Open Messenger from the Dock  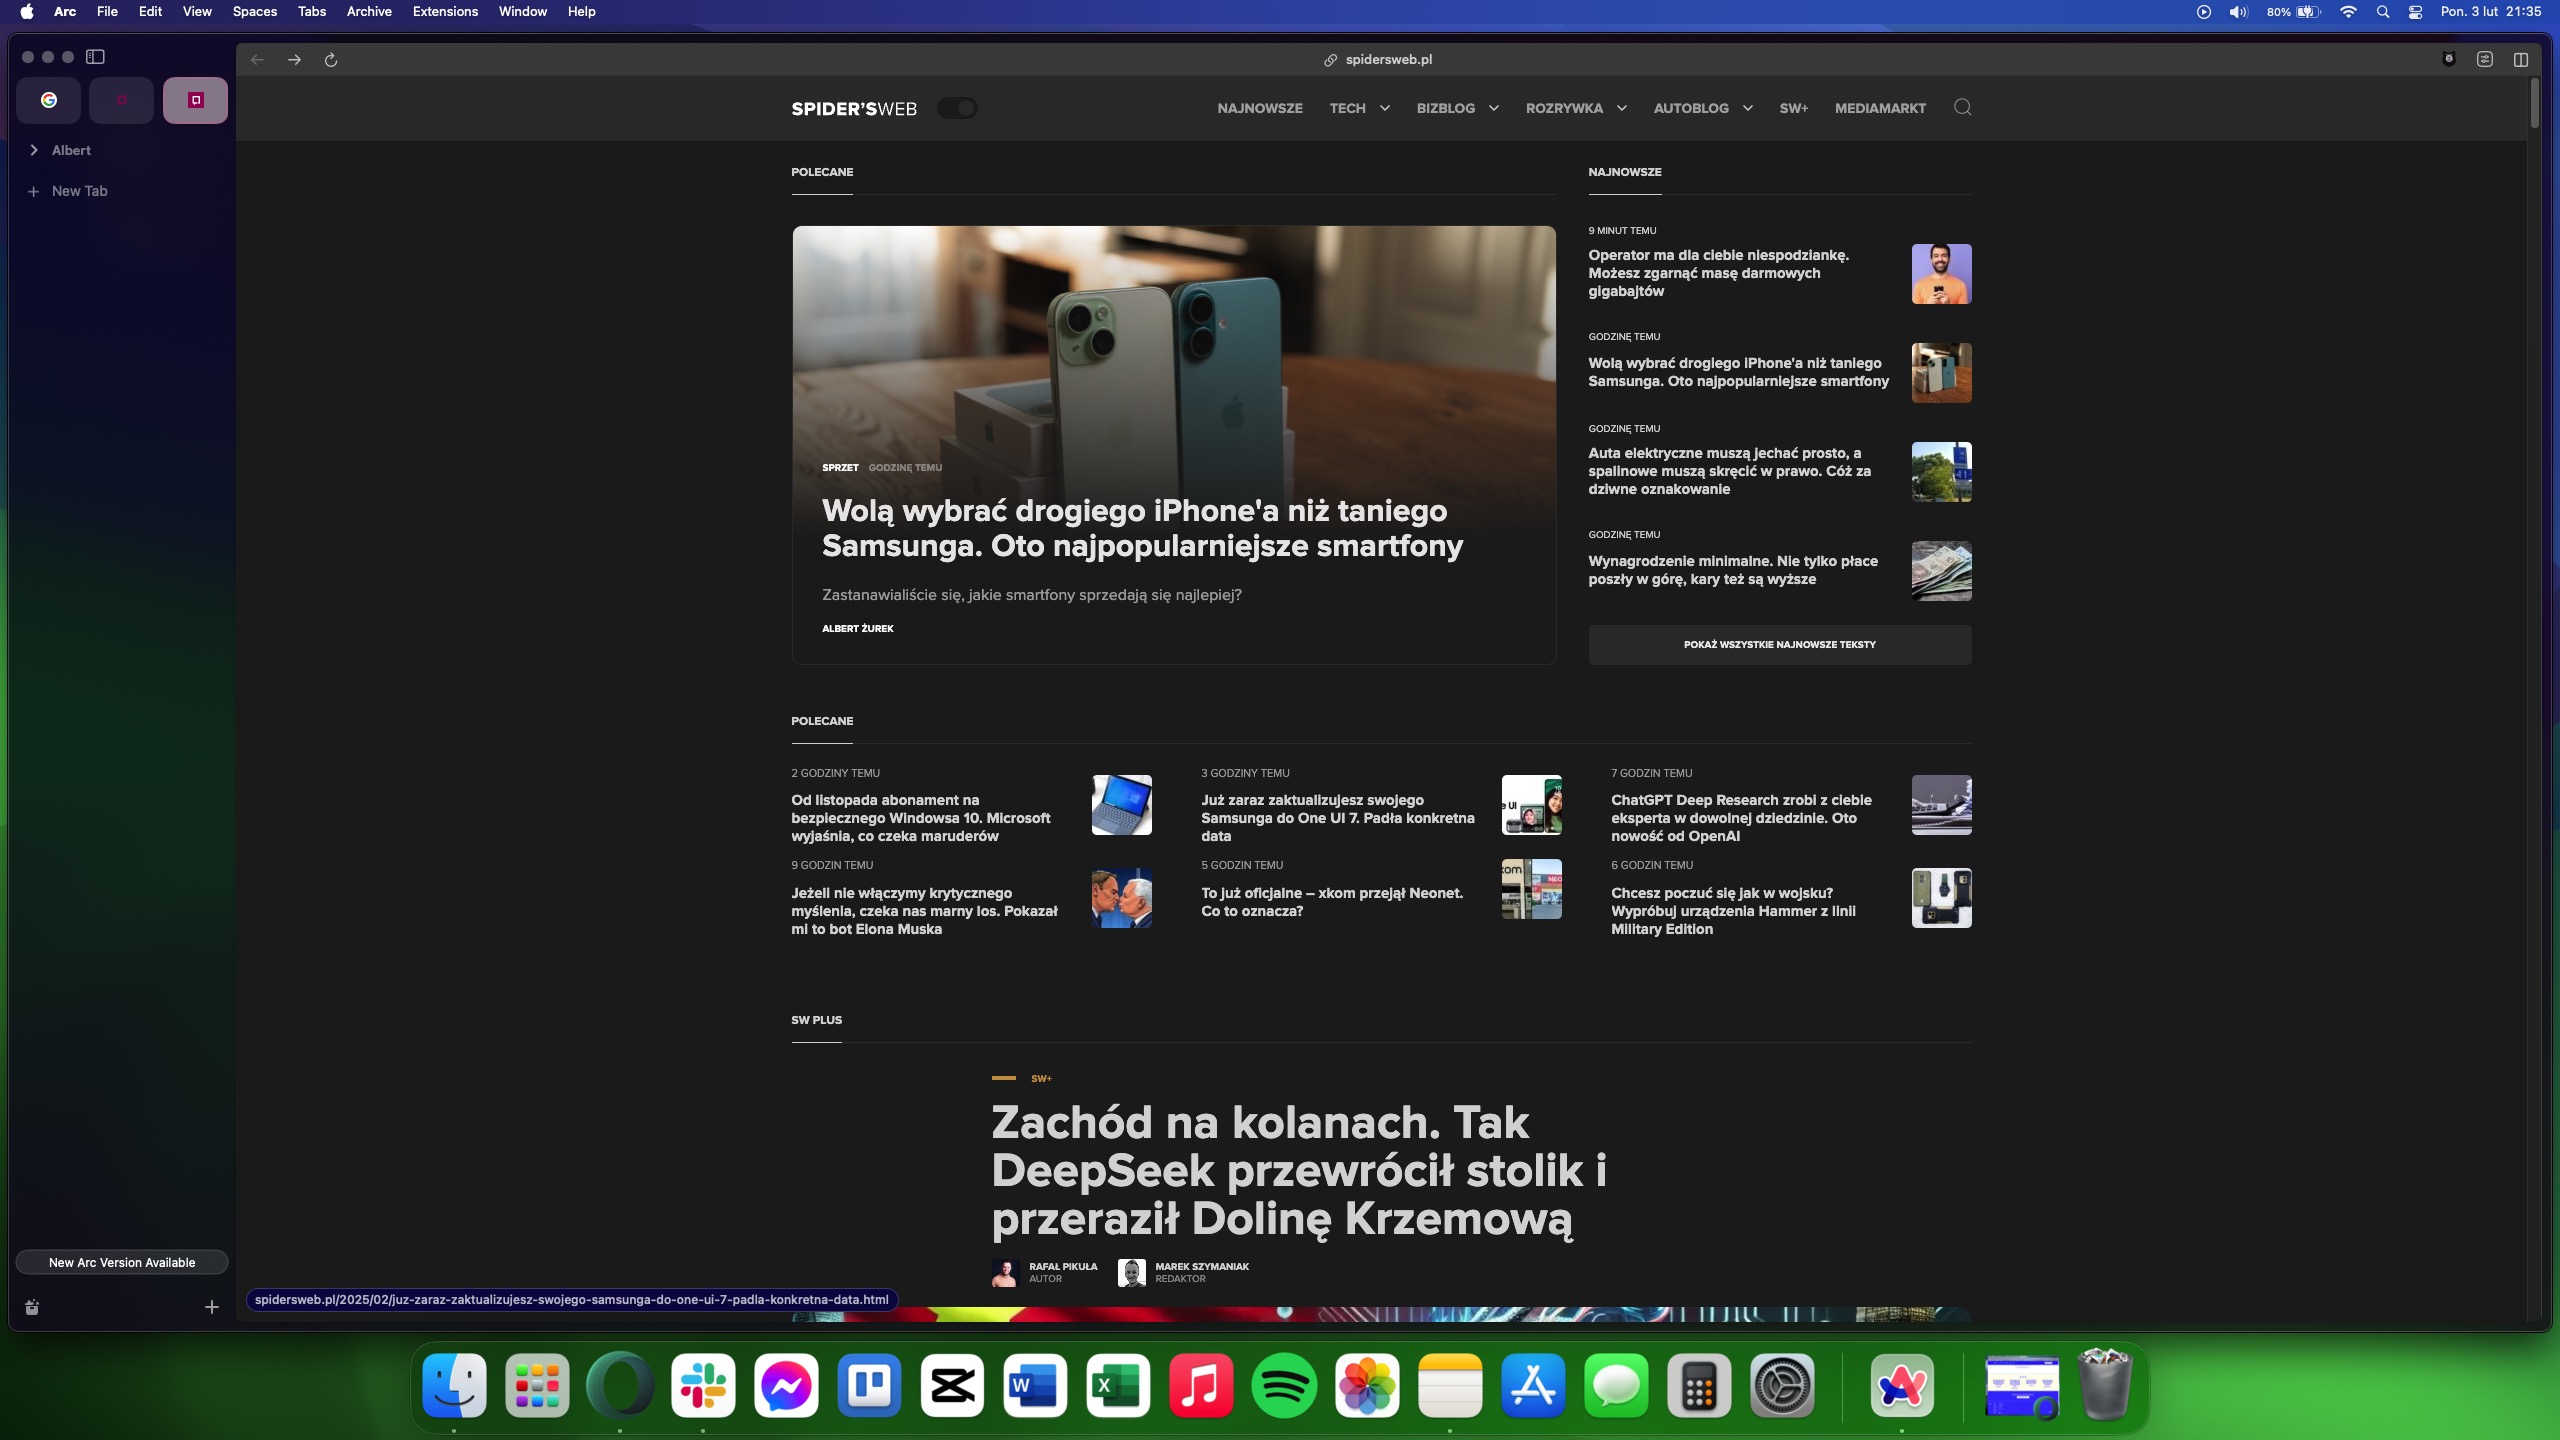tap(786, 1386)
